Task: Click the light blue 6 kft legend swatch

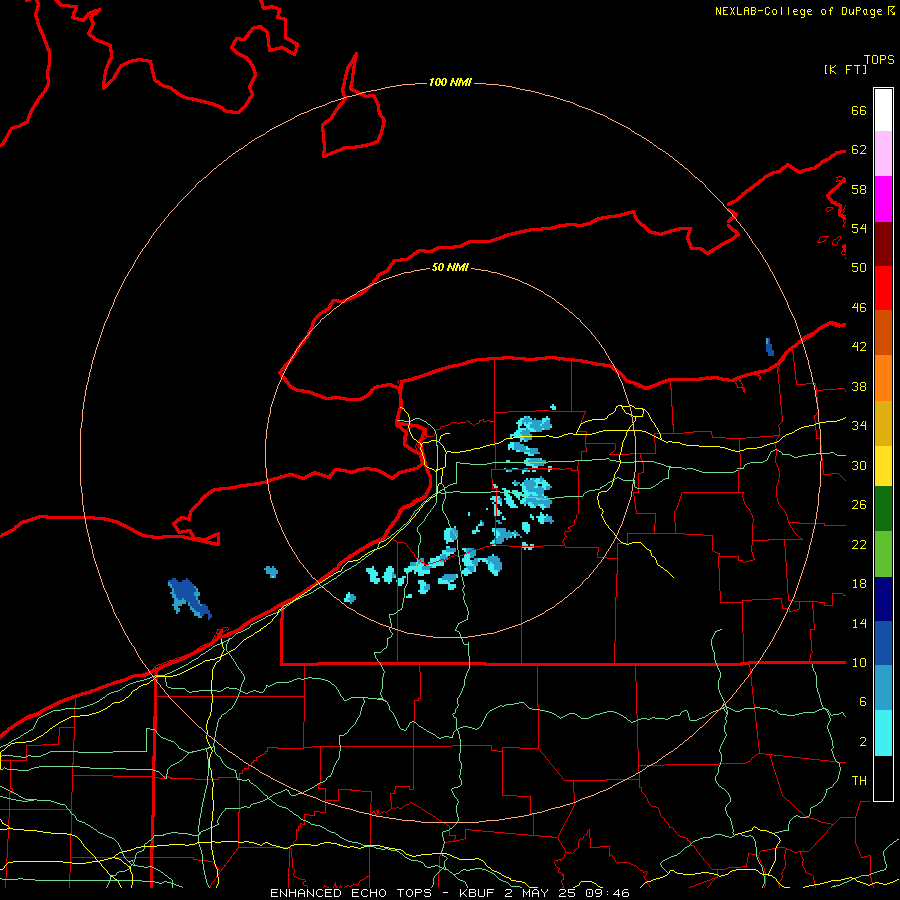Action: pos(883,688)
